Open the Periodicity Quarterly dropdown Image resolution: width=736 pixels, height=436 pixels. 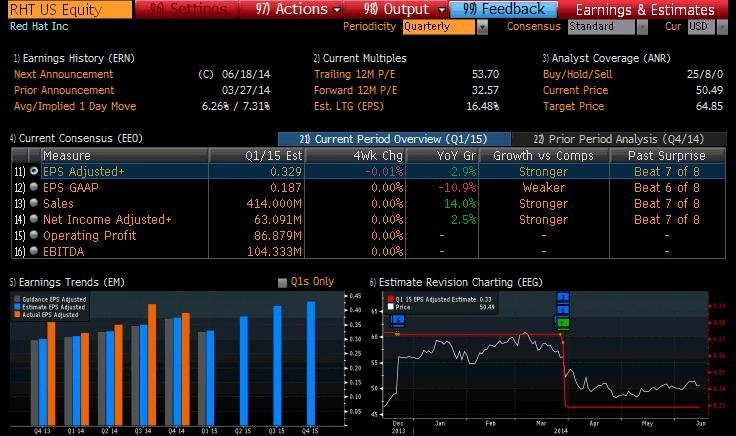point(482,27)
